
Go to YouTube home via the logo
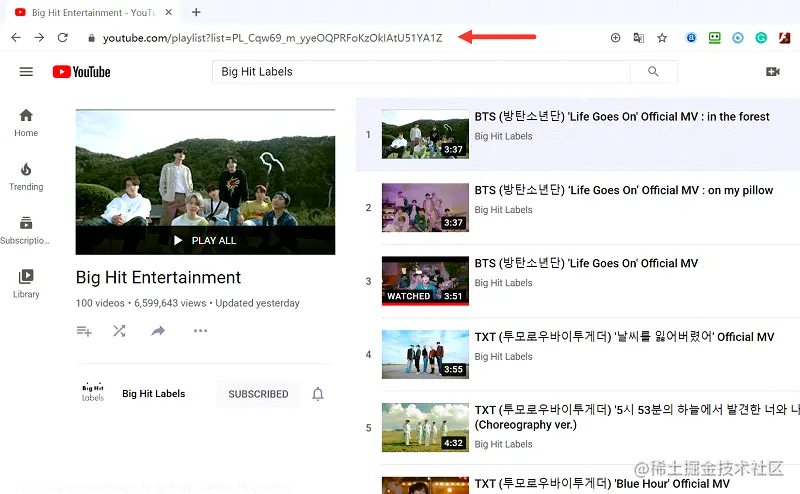click(82, 72)
